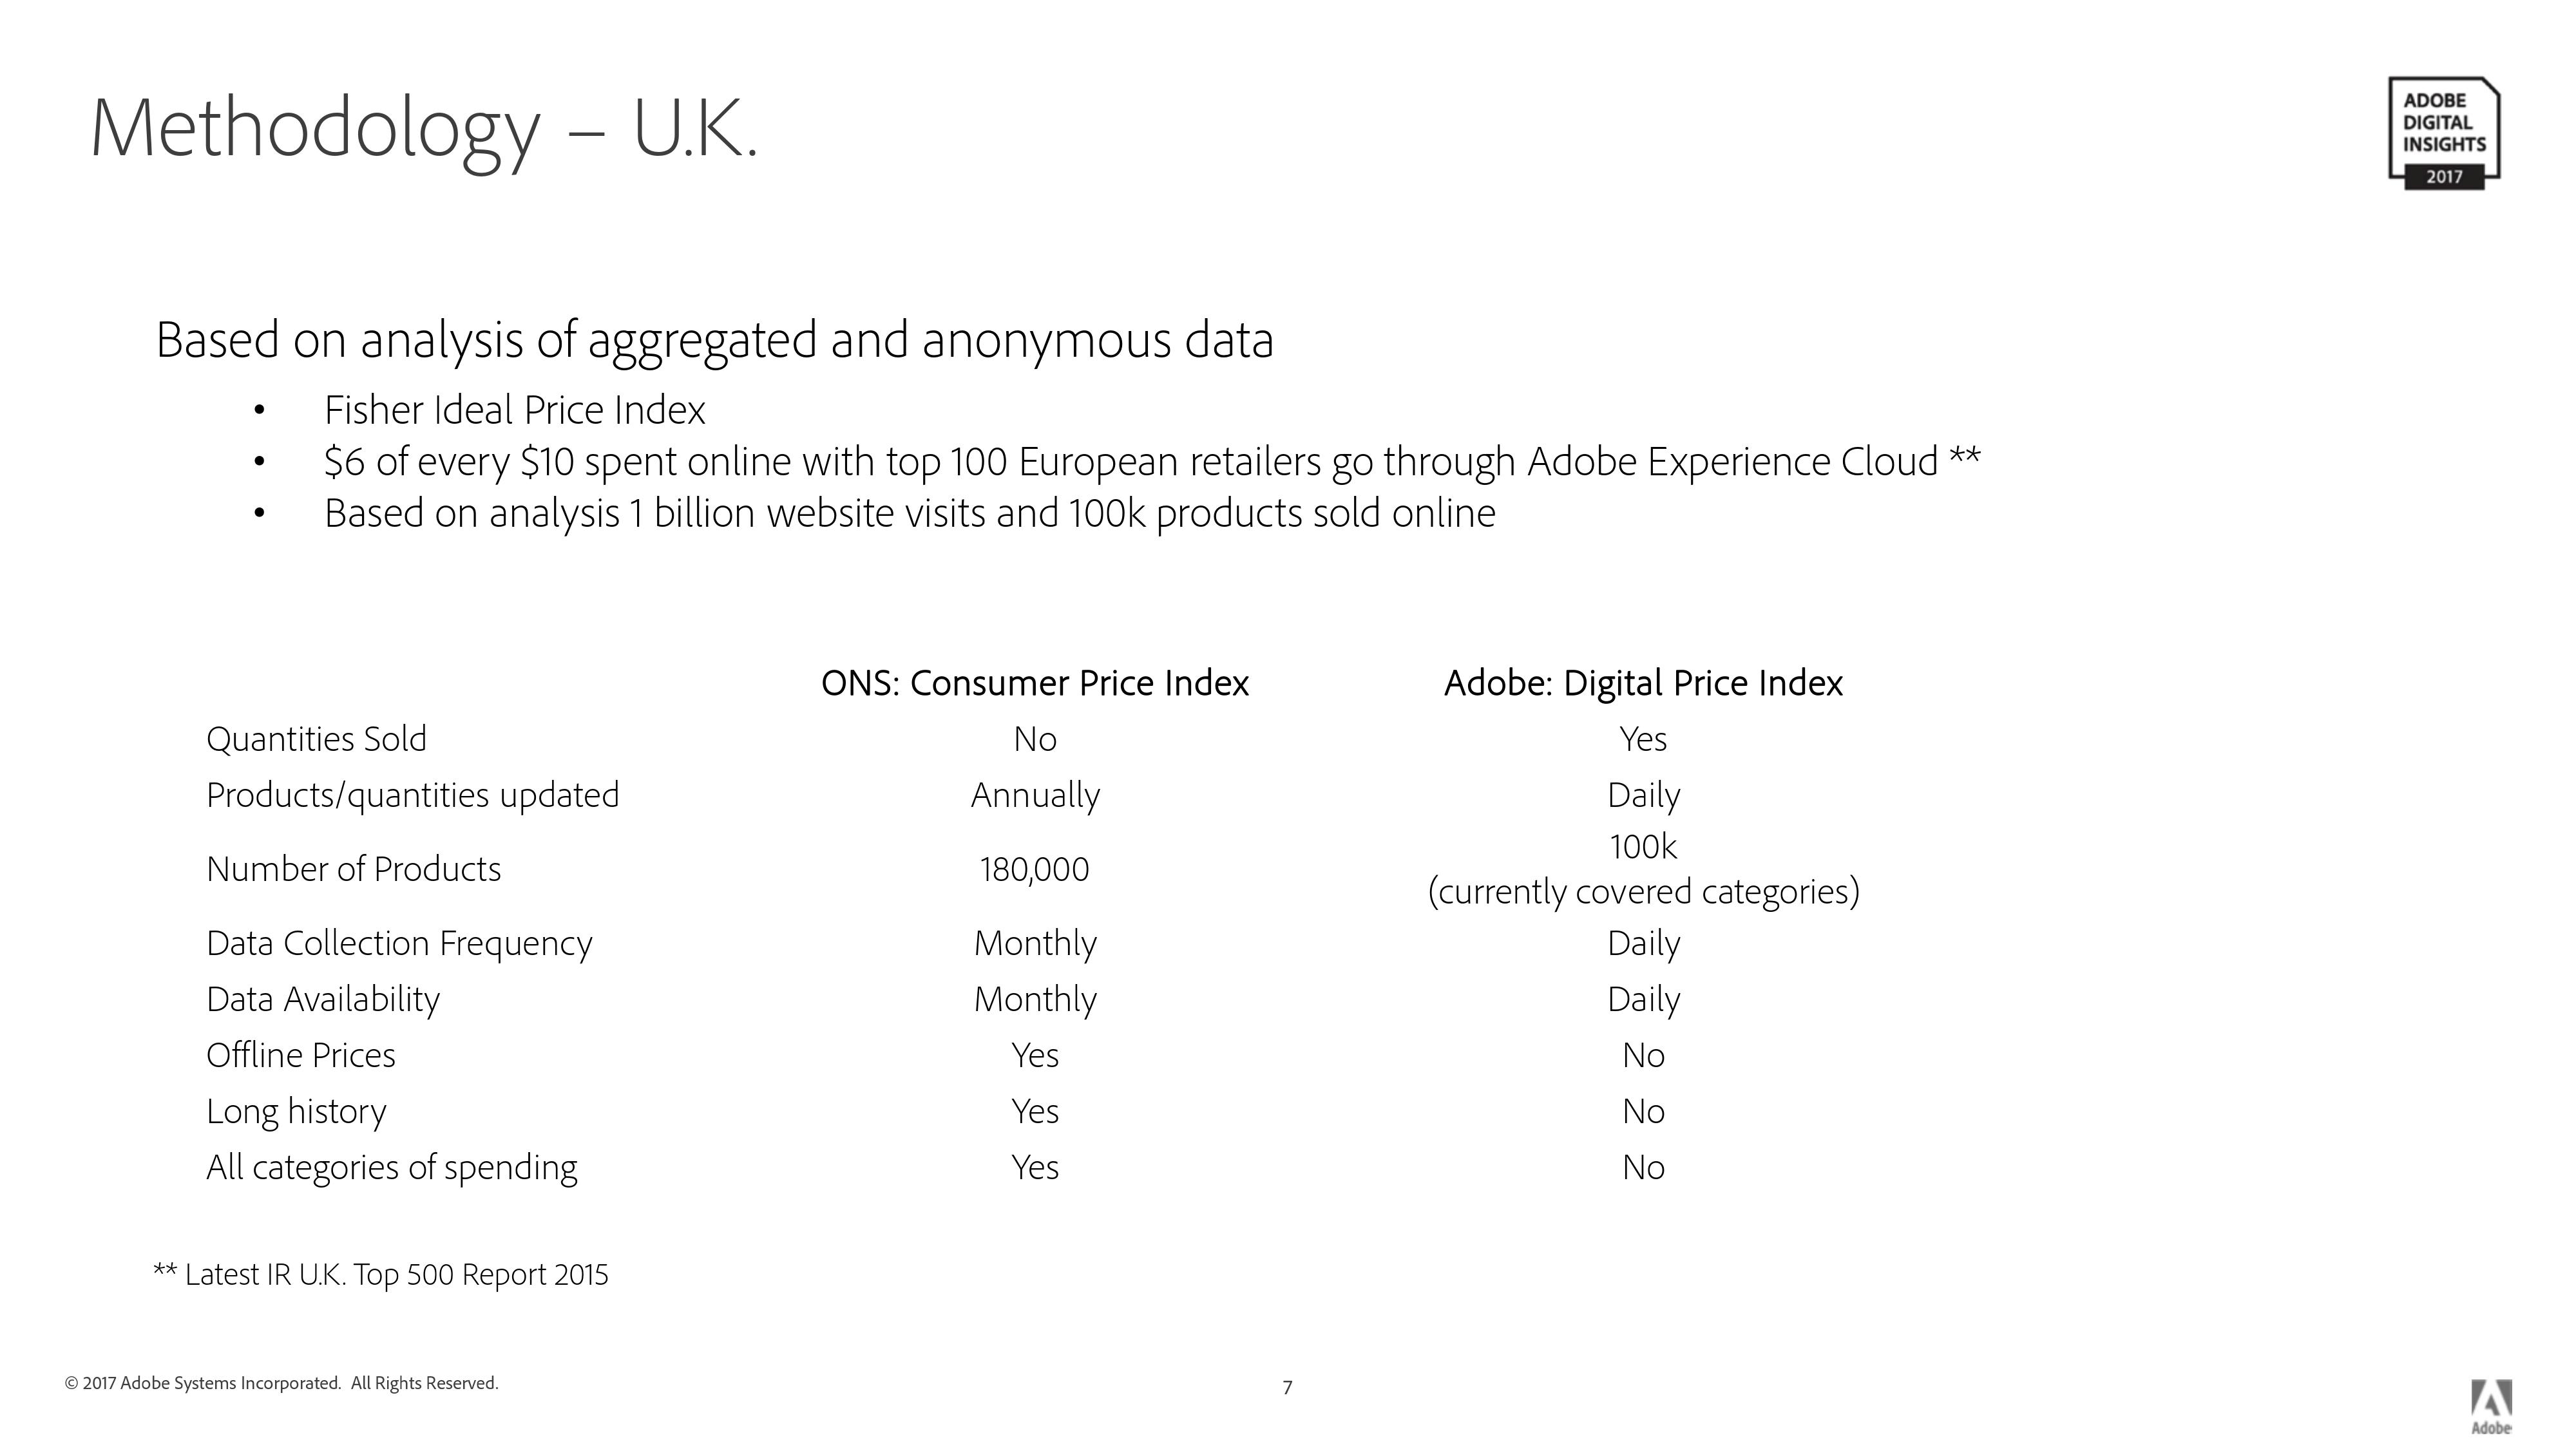Select "All categories of spending" row label
The height and width of the screenshot is (1449, 2576).
point(391,1167)
